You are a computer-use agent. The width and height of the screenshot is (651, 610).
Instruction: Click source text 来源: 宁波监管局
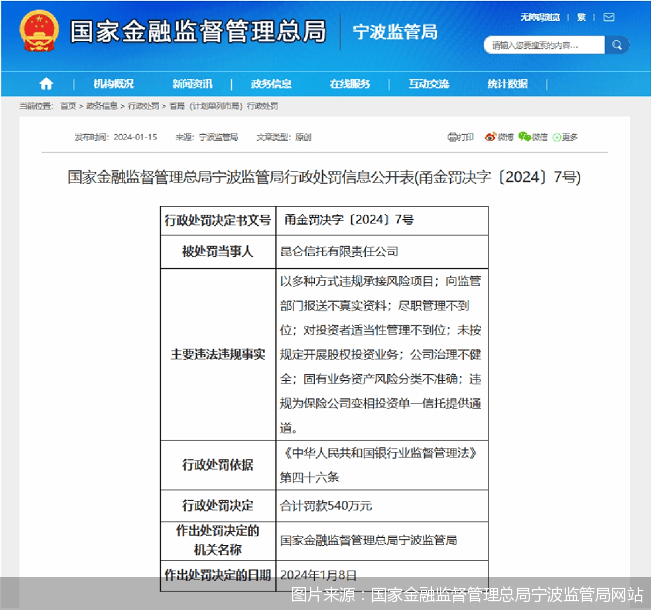pyautogui.click(x=207, y=137)
